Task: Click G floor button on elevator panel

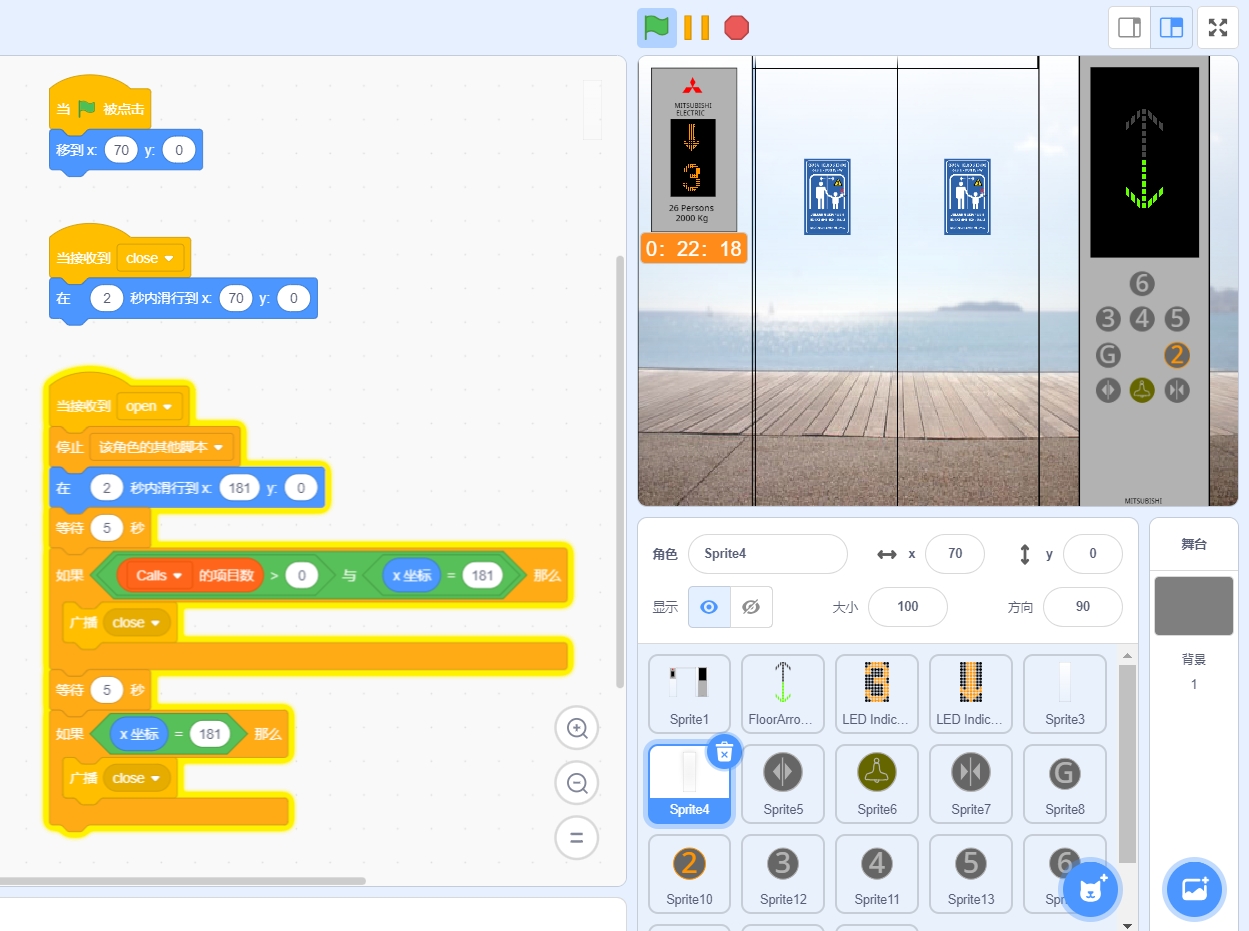Action: (1107, 355)
